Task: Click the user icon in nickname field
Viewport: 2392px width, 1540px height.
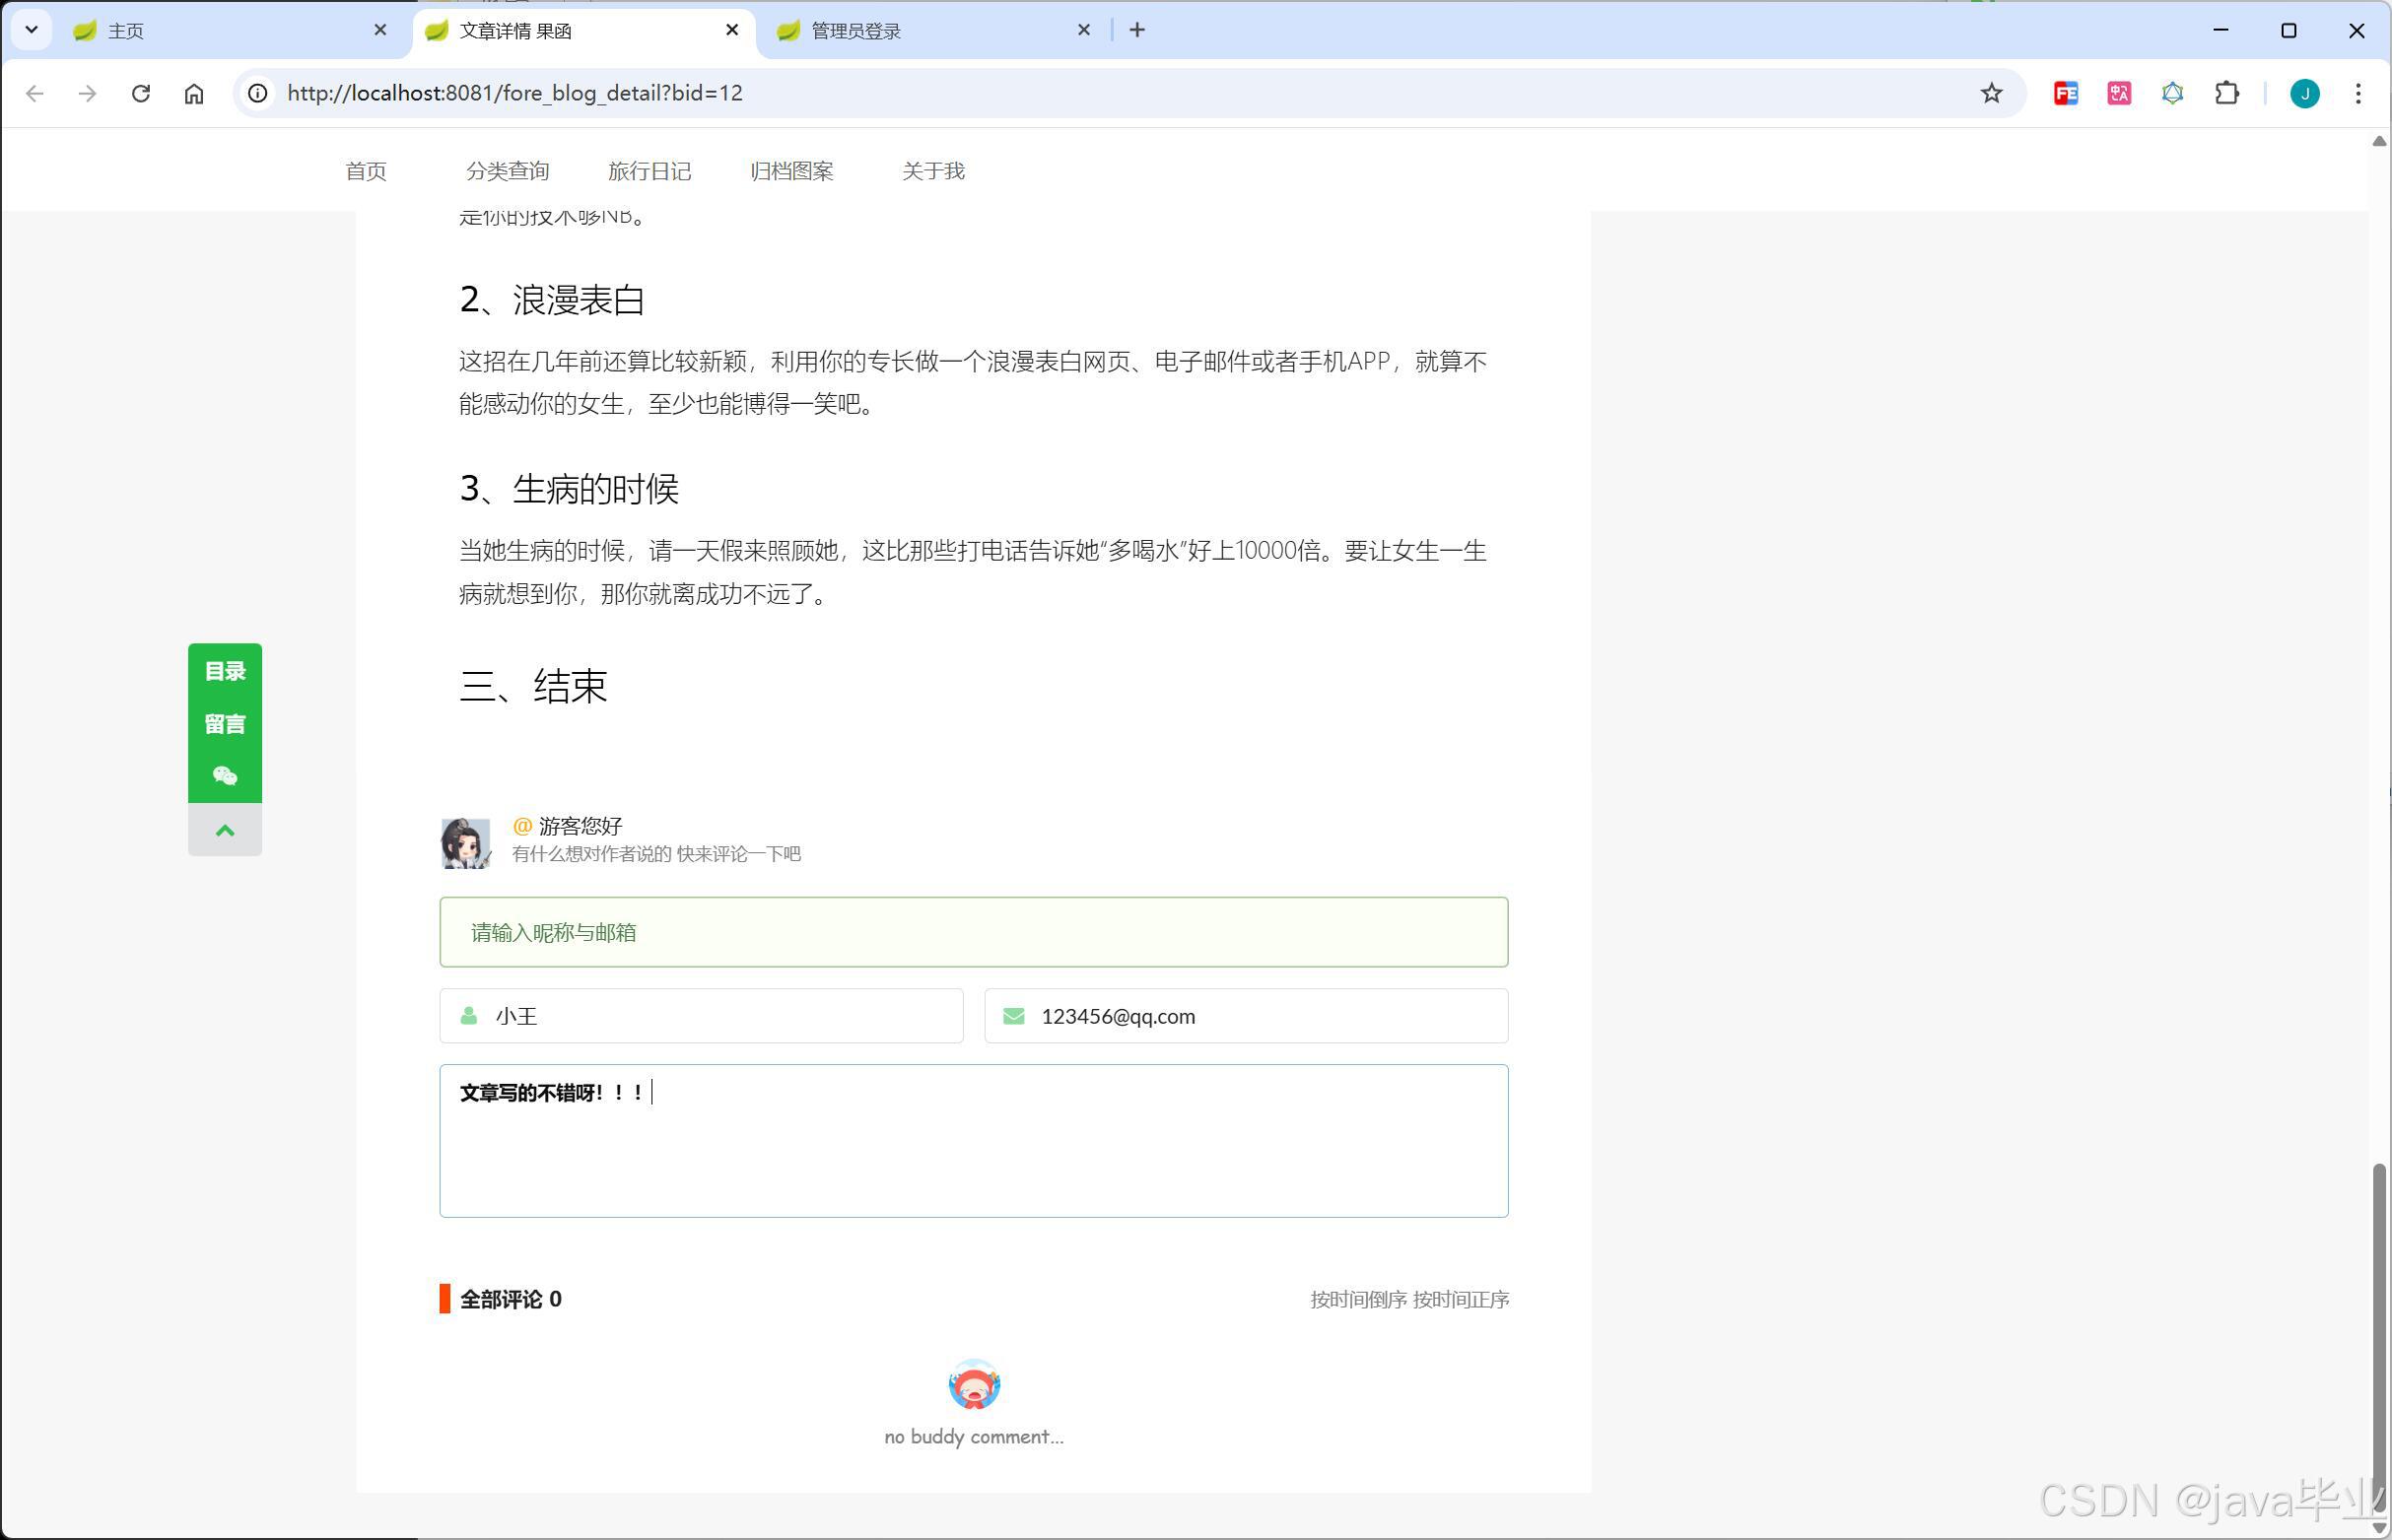Action: [468, 1015]
